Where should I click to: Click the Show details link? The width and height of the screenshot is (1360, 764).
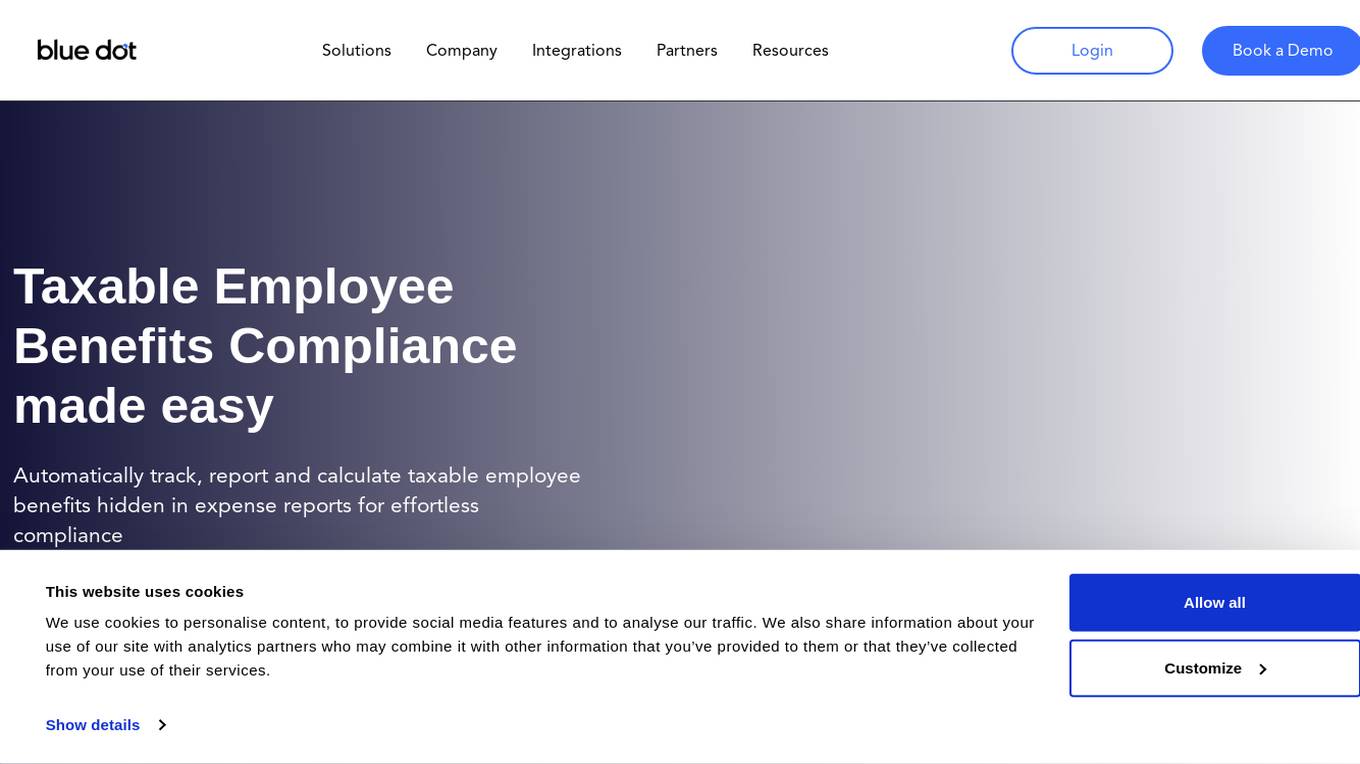click(92, 725)
